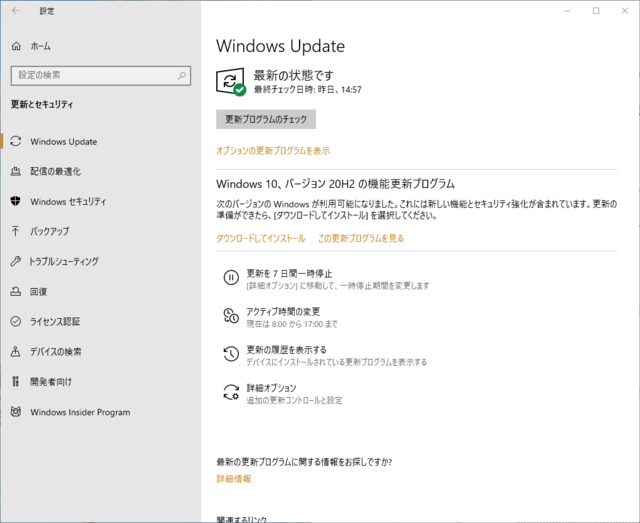
Task: Click the Windows Update page title
Action: 280,46
